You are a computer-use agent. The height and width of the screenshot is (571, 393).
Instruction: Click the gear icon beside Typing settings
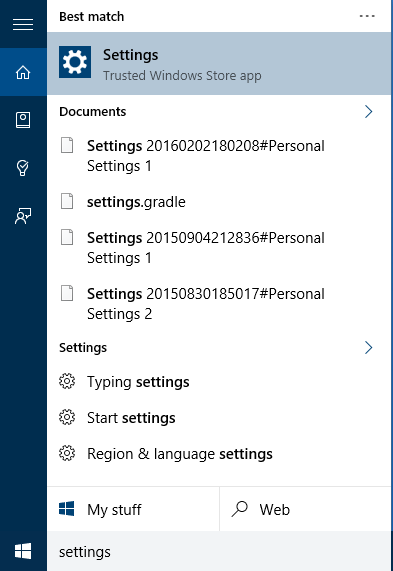pyautogui.click(x=67, y=381)
